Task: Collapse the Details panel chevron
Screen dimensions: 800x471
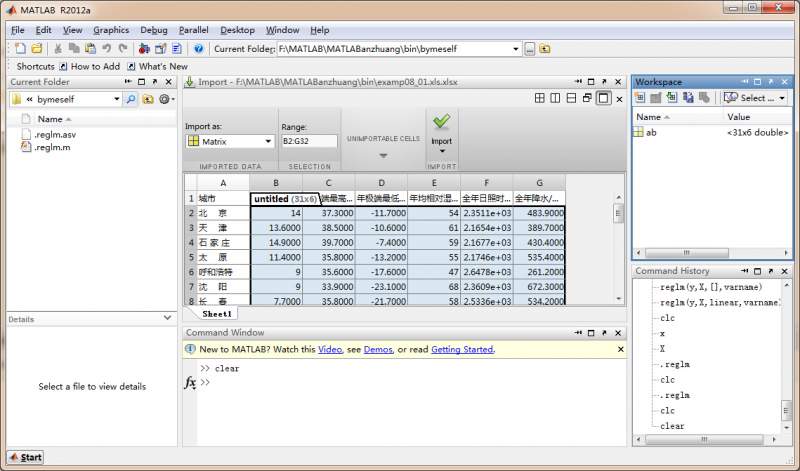Action: pos(167,318)
